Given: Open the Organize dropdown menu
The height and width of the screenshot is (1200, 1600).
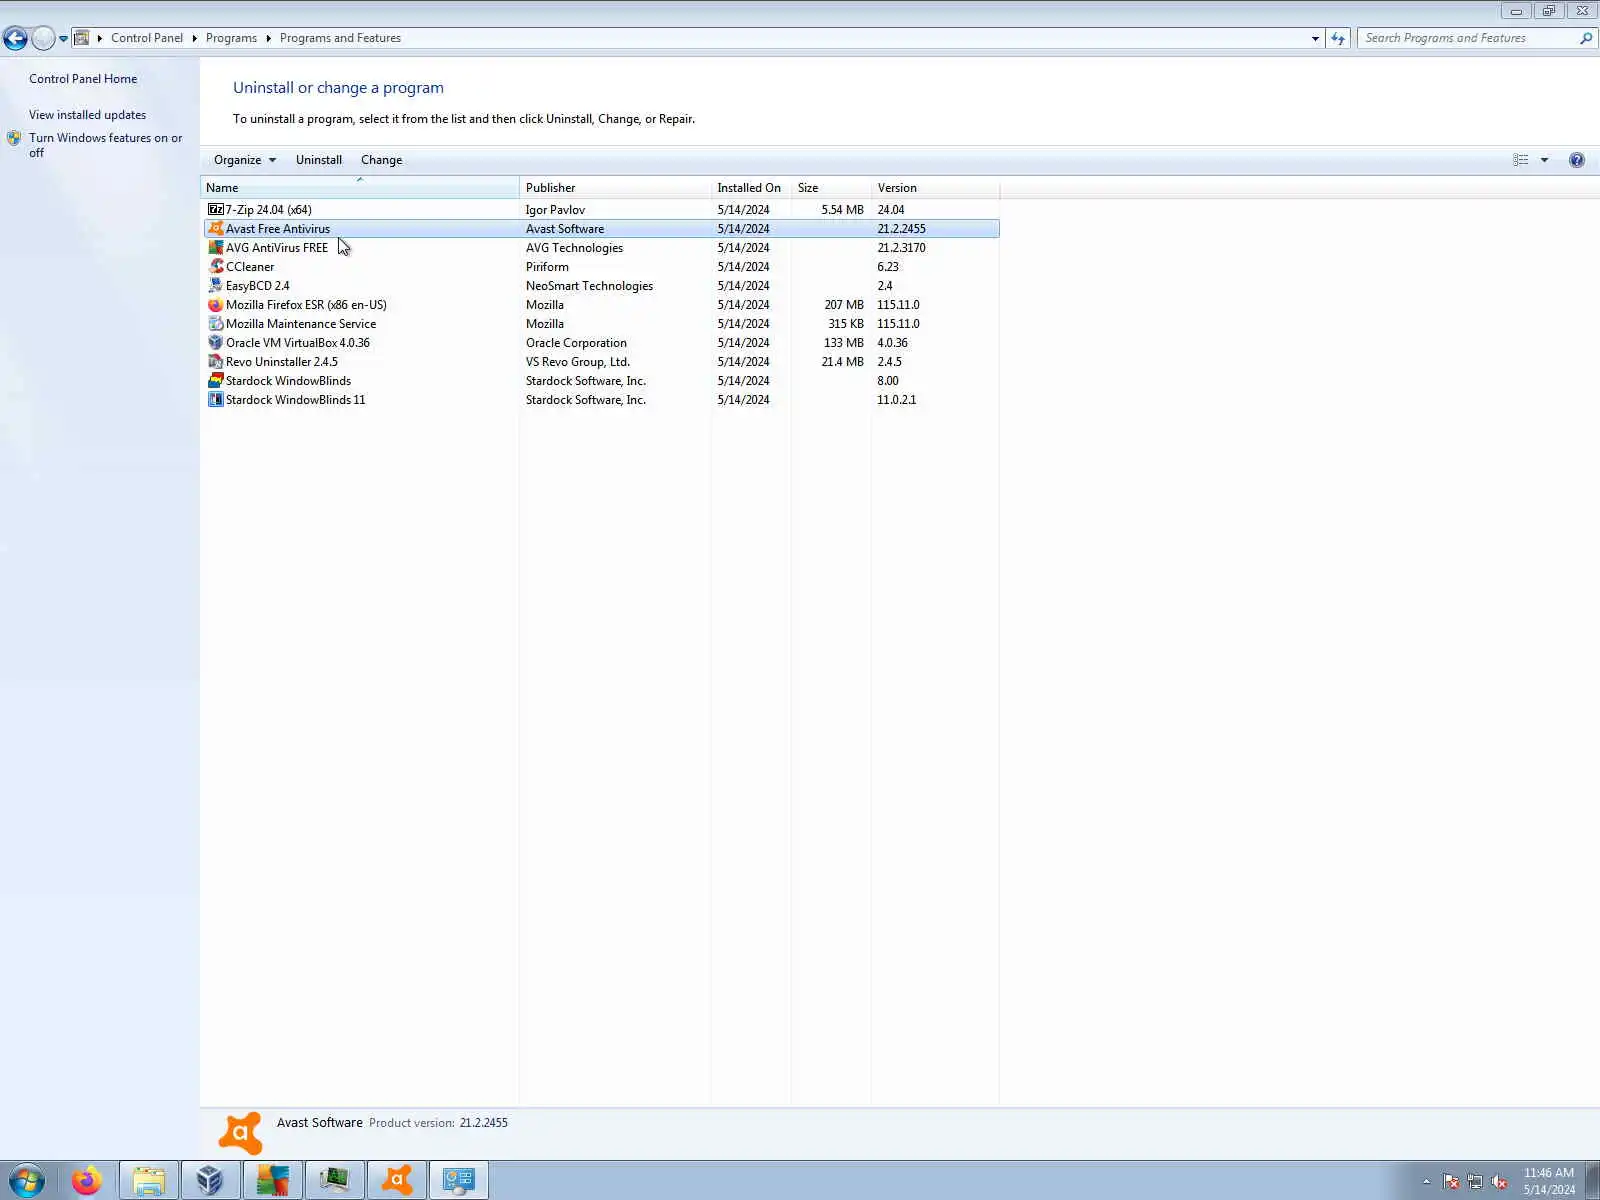Looking at the screenshot, I should 245,160.
